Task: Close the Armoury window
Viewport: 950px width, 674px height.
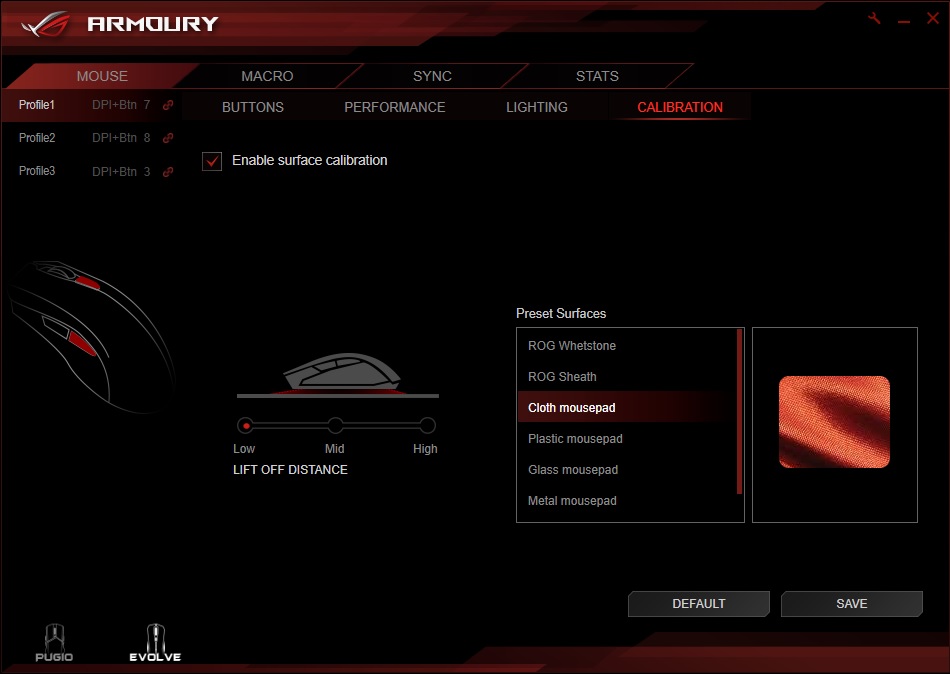Action: click(x=933, y=18)
